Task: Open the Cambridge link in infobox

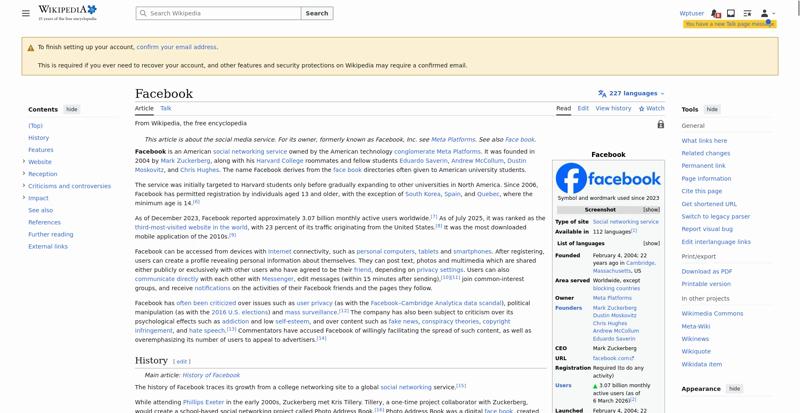Action: pos(640,263)
